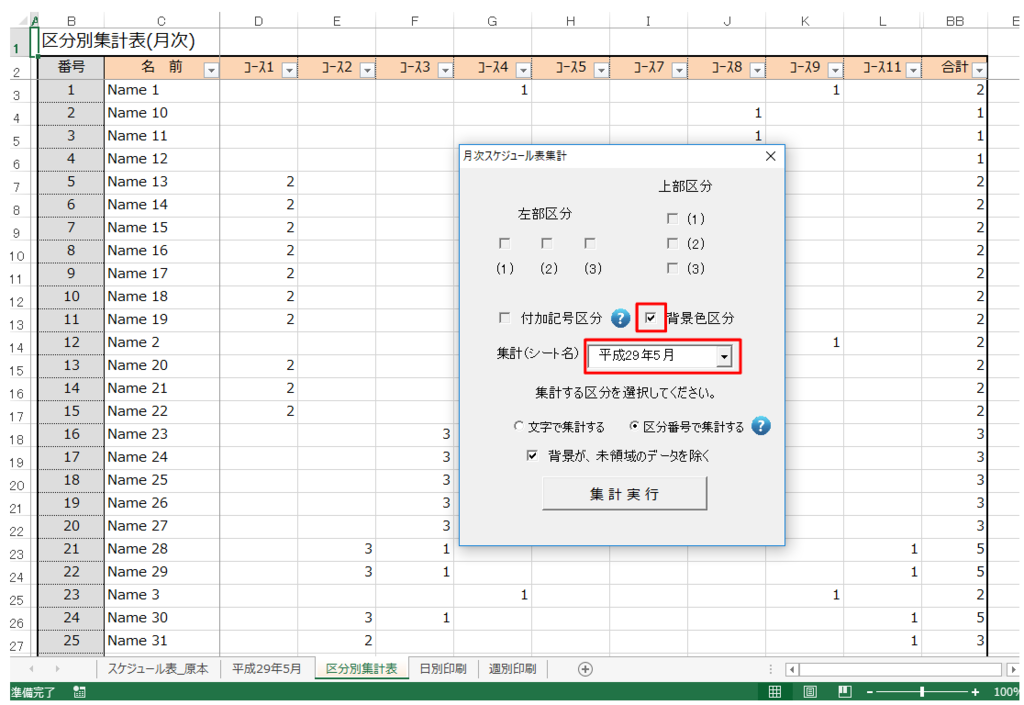This screenshot has height=705, width=1024.
Task: Open the 合計 column filter dropdown
Action: [x=978, y=69]
